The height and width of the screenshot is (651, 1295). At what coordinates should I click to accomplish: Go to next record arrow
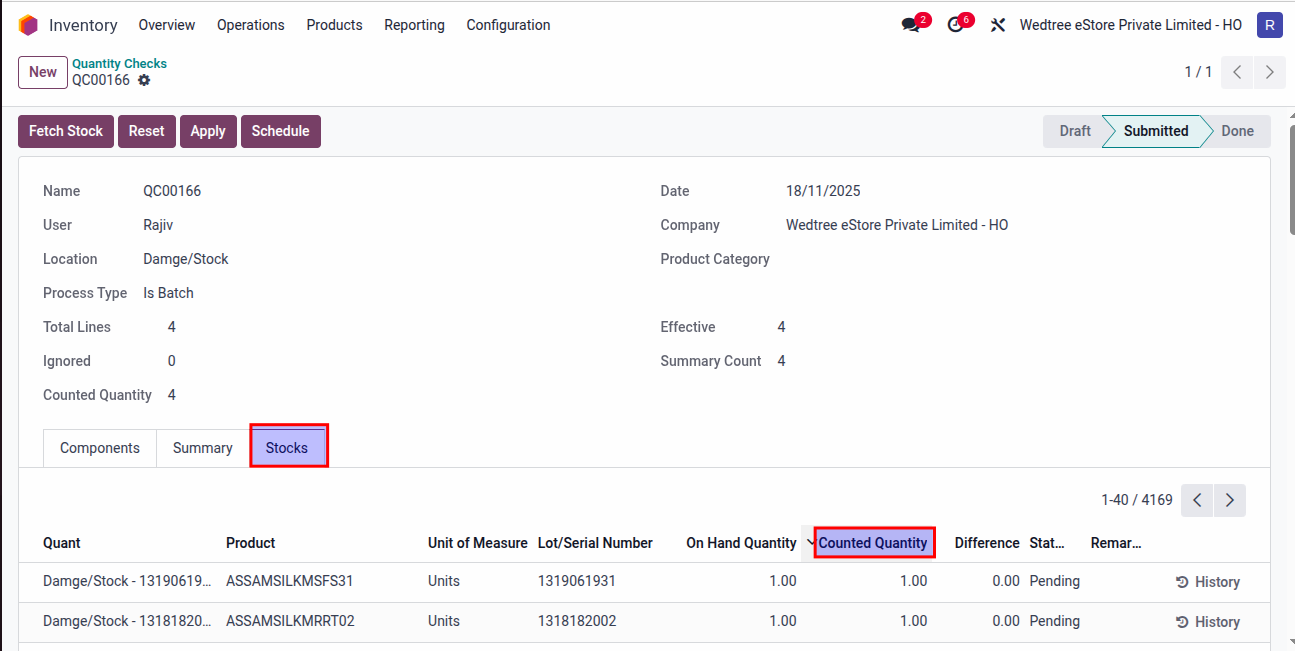point(1269,72)
